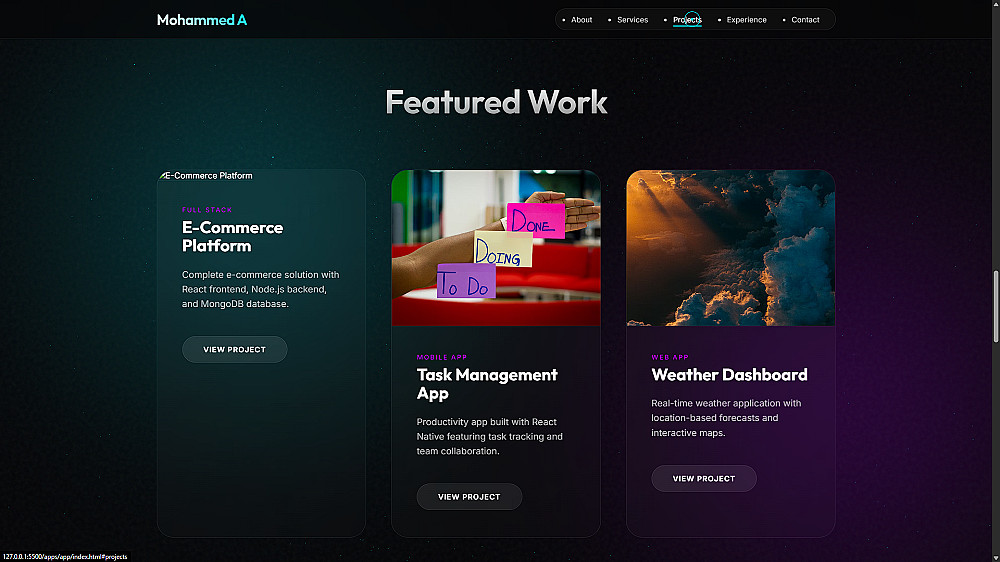Open the Experience nav link

[746, 20]
